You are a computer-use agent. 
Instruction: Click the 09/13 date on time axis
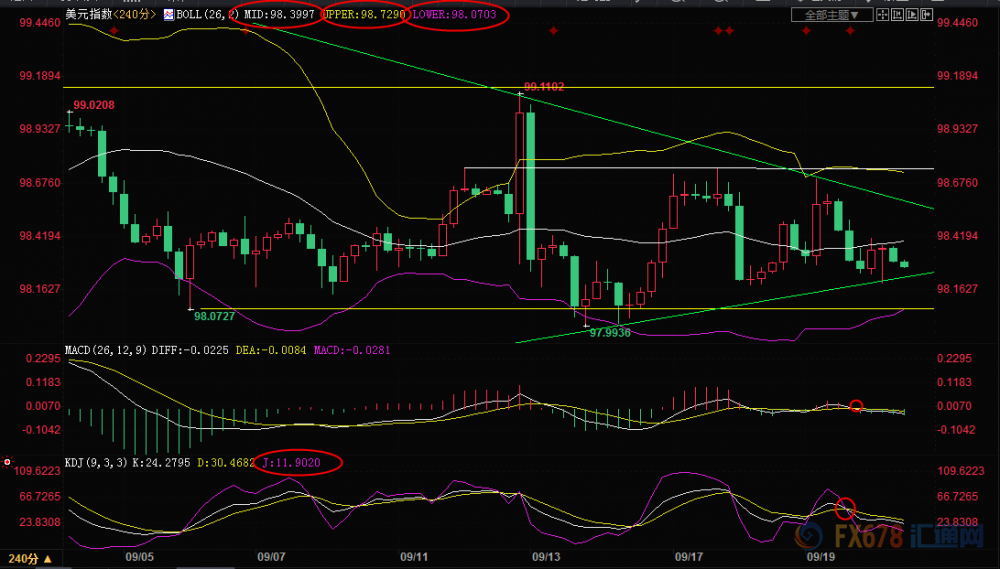tap(546, 557)
